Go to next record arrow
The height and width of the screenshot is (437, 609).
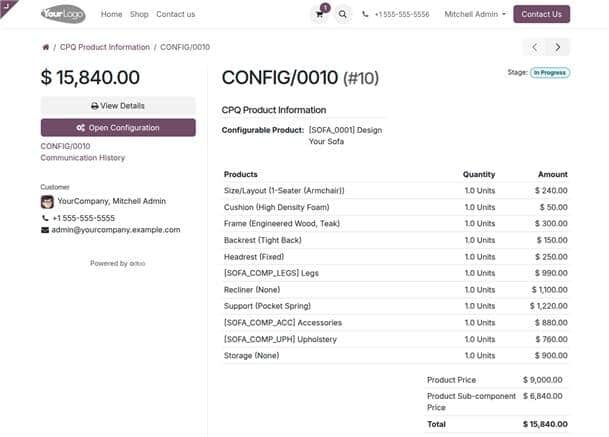click(558, 47)
